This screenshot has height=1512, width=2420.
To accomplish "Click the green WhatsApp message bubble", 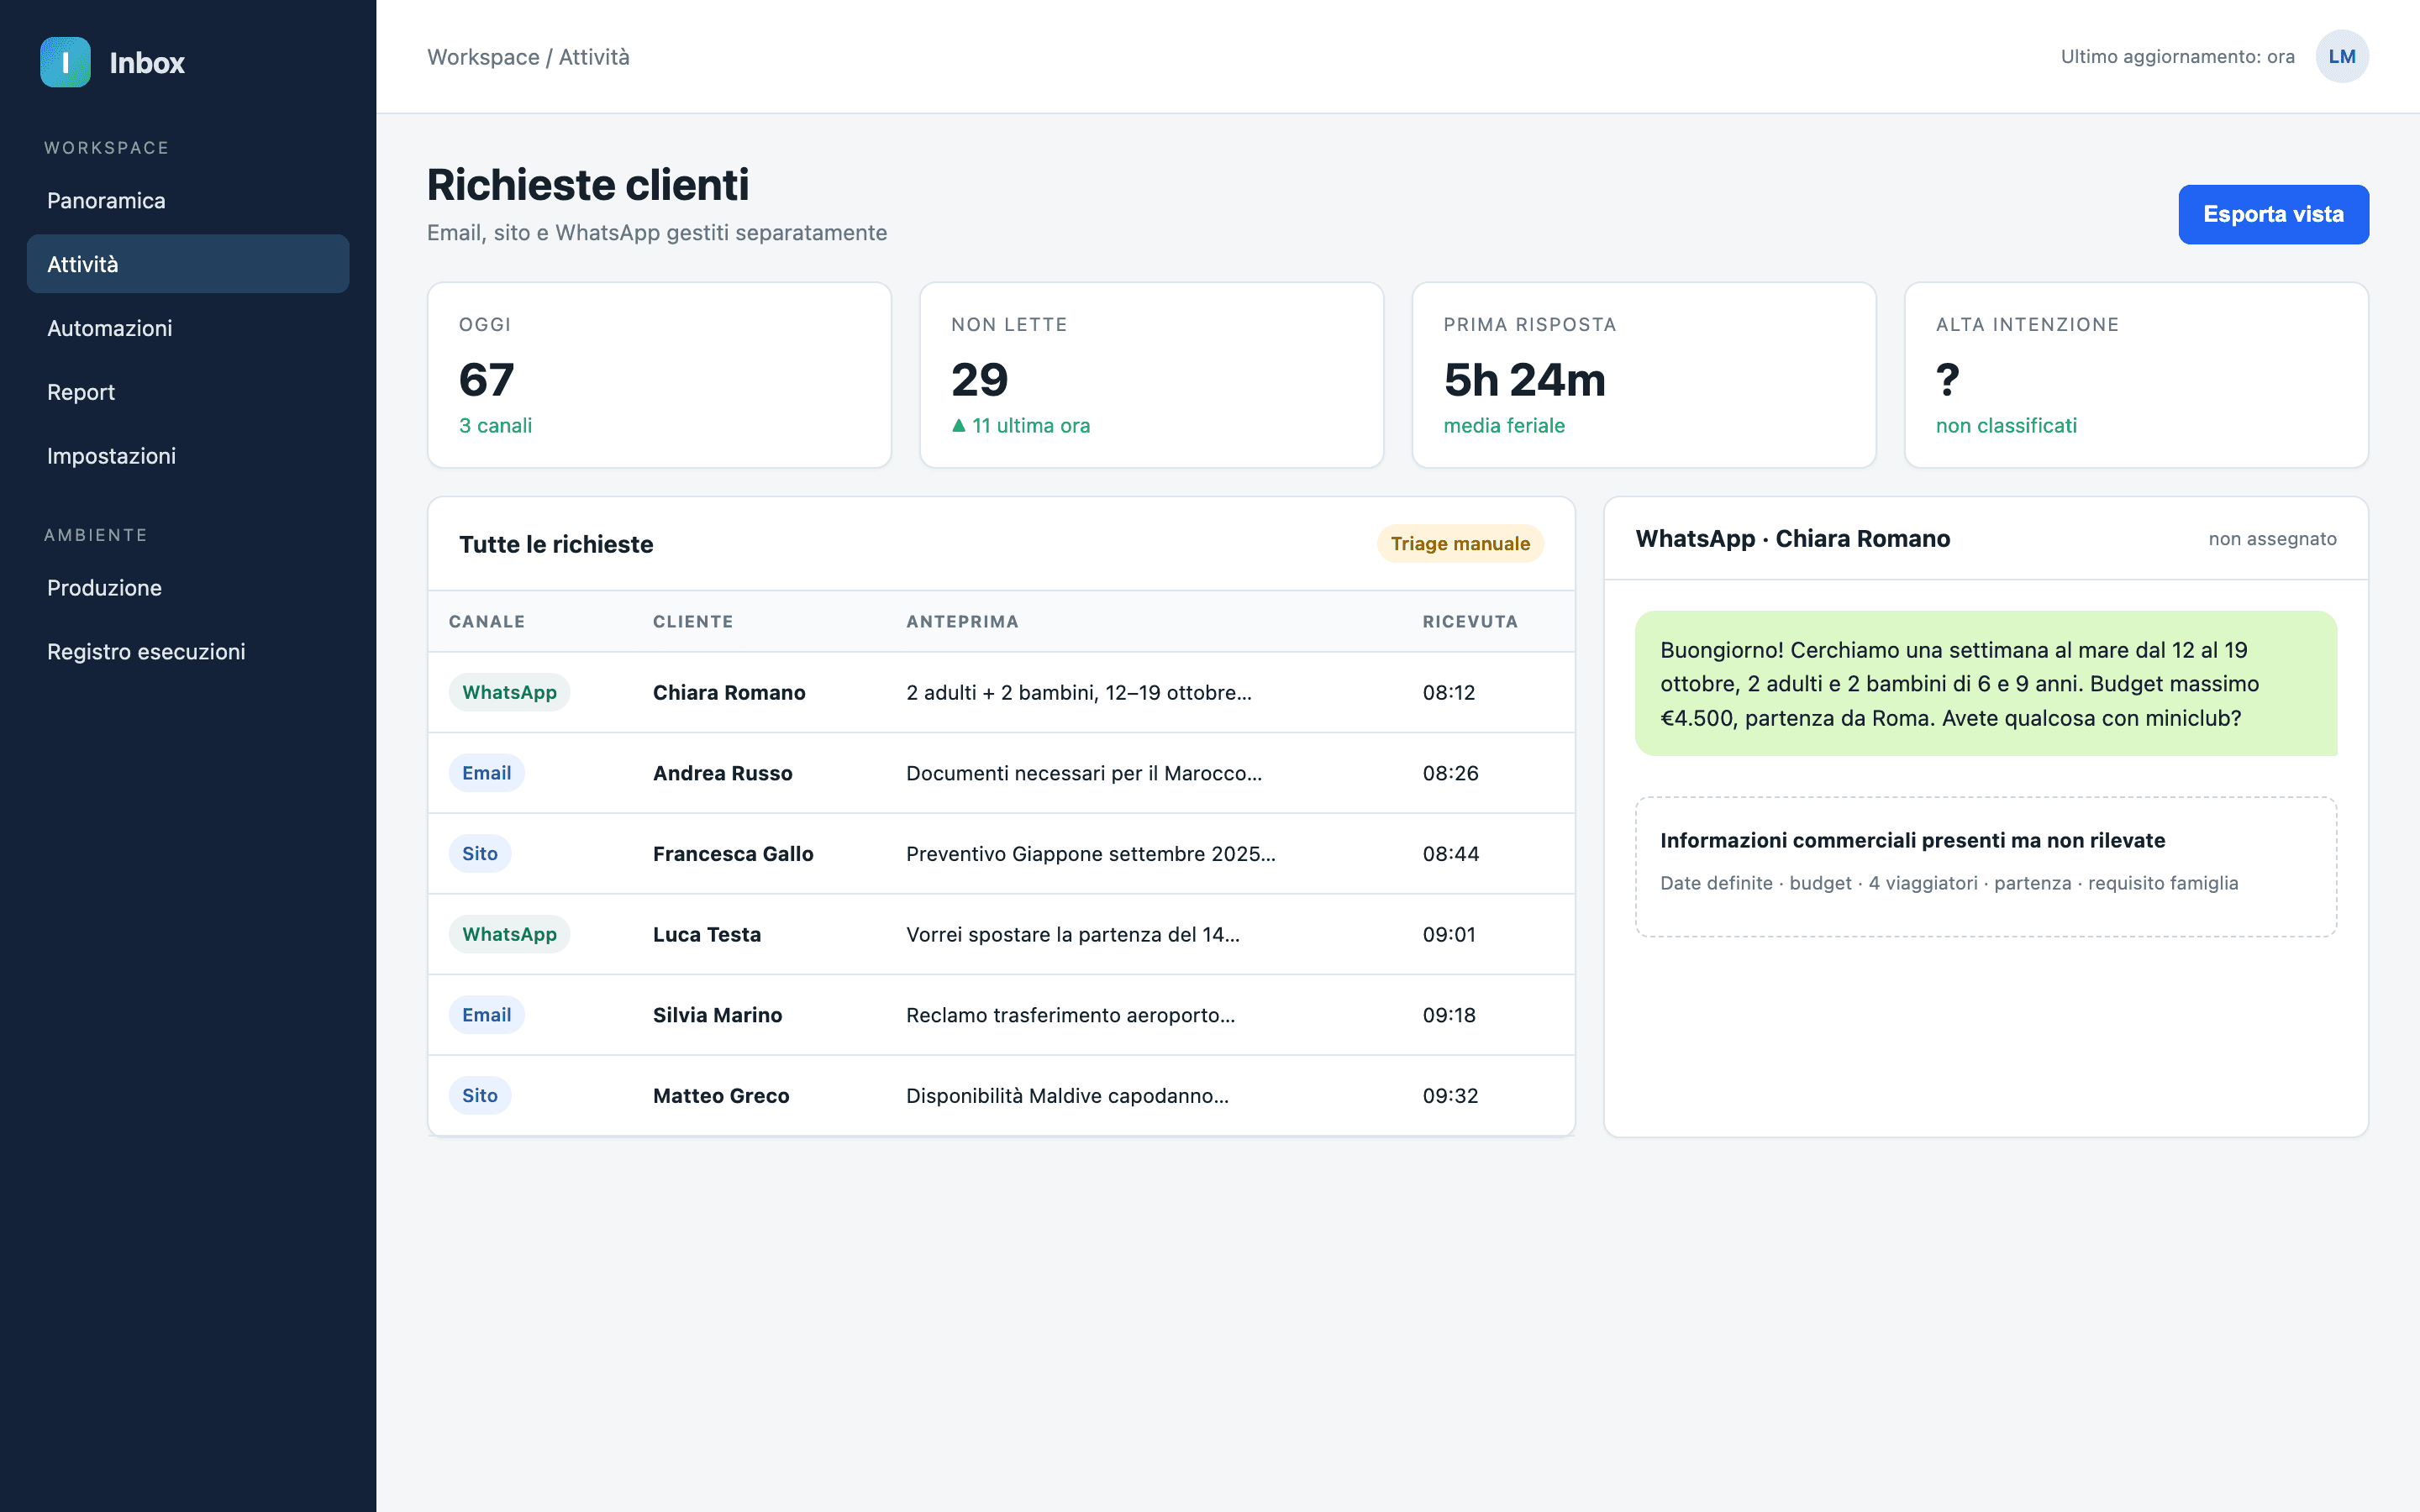I will coord(1986,684).
